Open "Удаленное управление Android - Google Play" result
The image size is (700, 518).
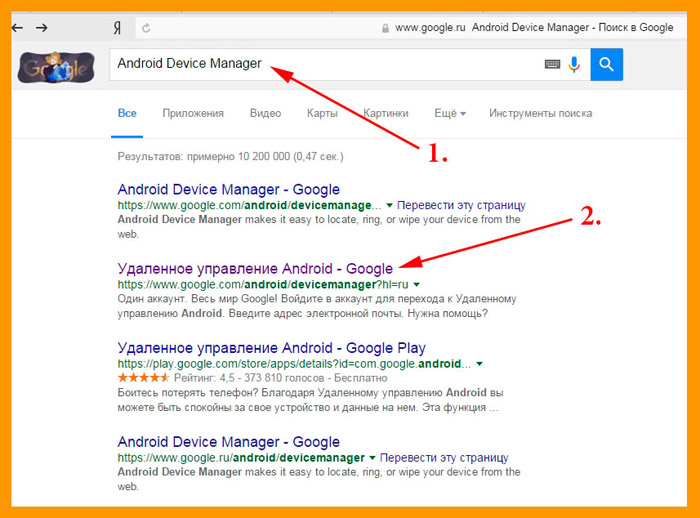coord(271,348)
